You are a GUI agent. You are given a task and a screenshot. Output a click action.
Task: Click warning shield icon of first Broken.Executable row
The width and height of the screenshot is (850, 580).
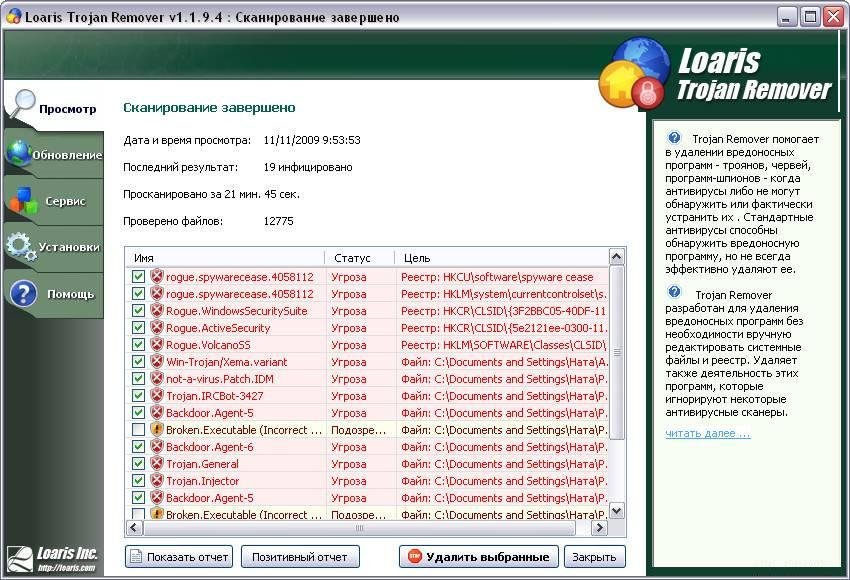(157, 429)
